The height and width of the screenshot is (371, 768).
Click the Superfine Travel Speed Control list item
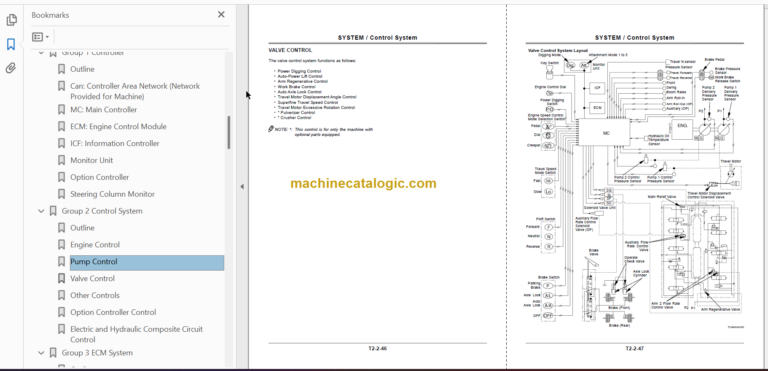[x=308, y=102]
